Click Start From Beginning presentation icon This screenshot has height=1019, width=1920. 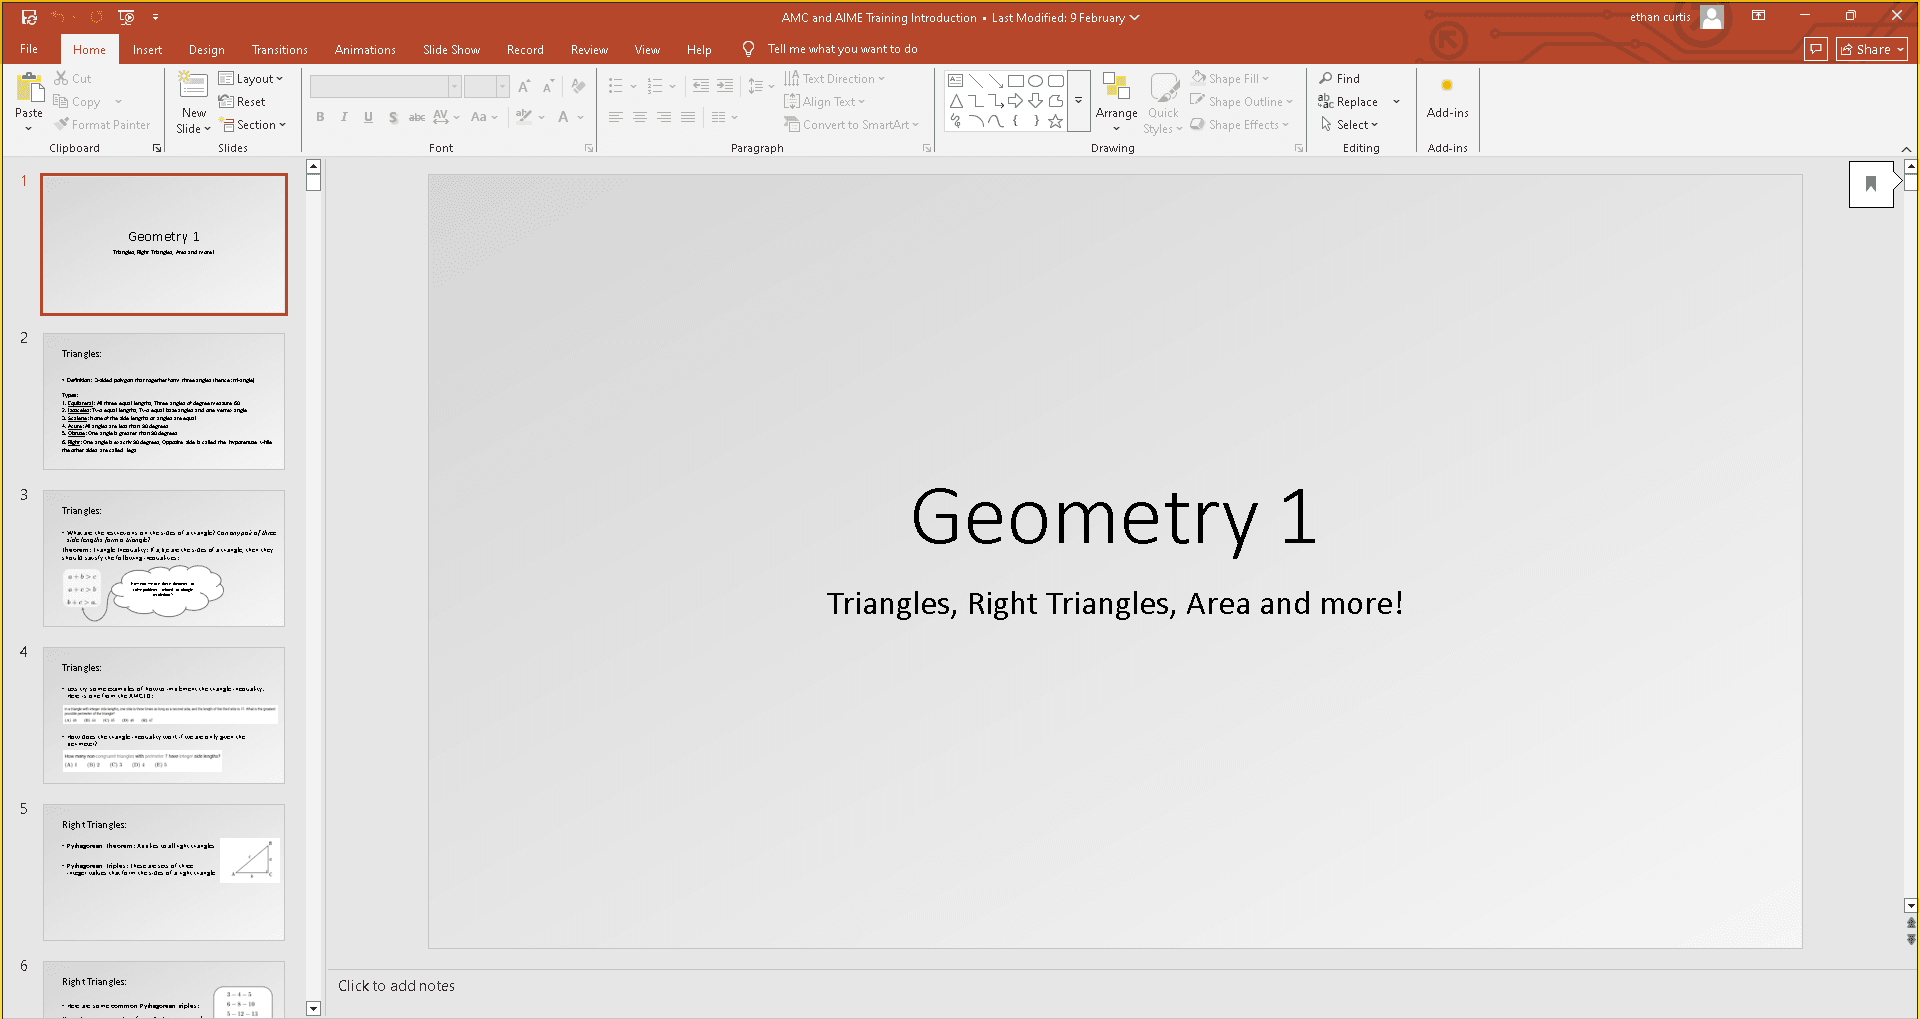(126, 17)
